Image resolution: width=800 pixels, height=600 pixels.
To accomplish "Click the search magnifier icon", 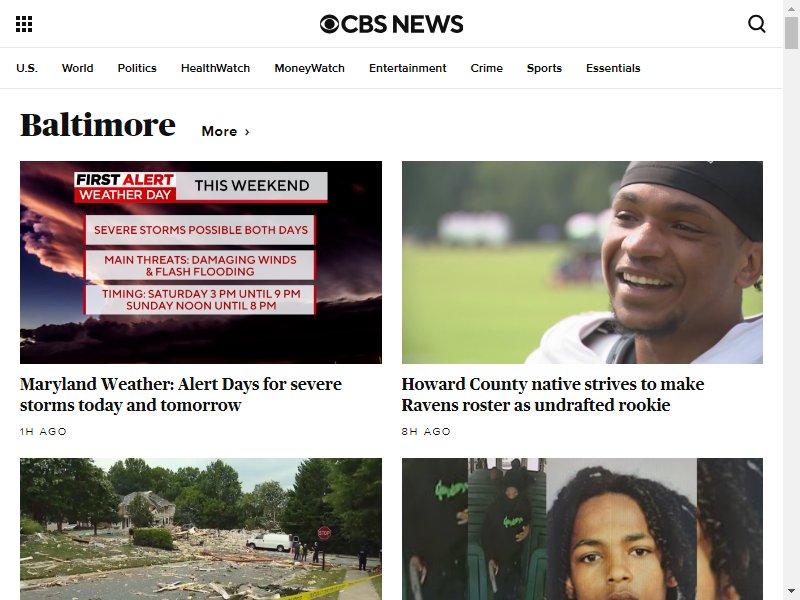I will (x=757, y=23).
